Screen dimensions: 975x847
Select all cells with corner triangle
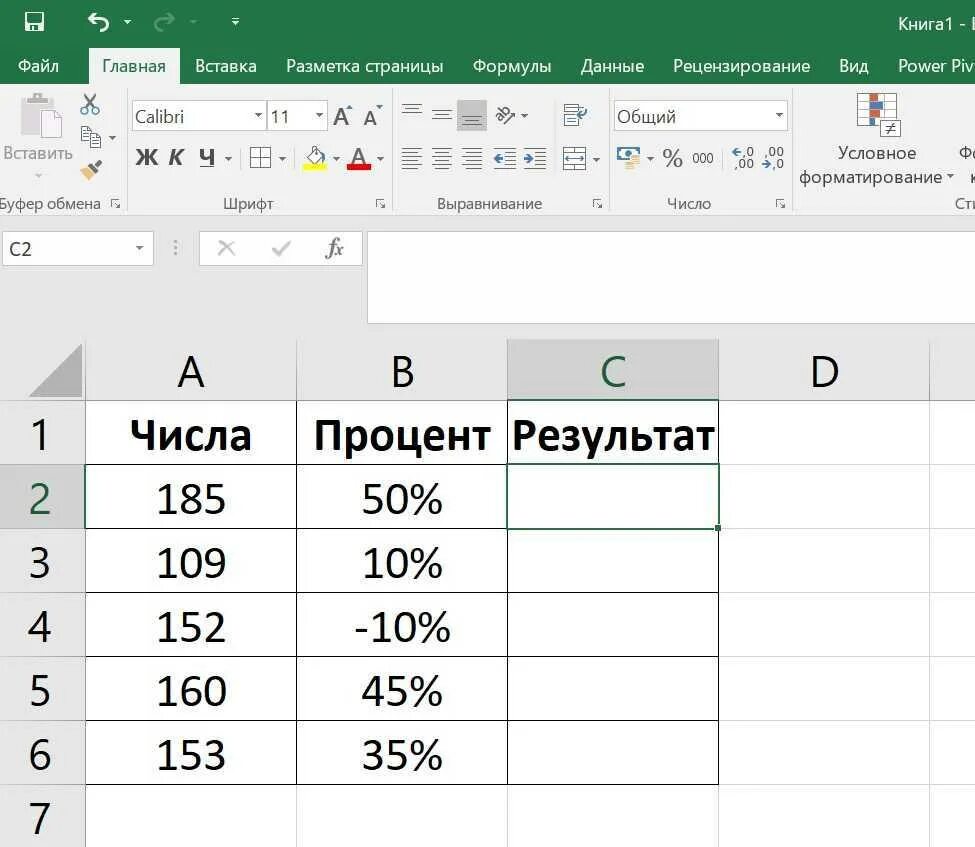(56, 371)
